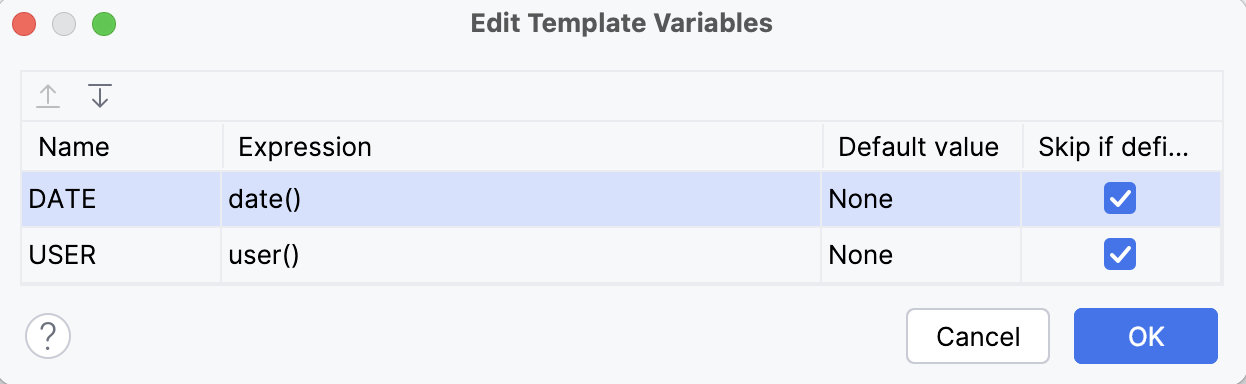Edit Default value None for USER

pos(922,255)
